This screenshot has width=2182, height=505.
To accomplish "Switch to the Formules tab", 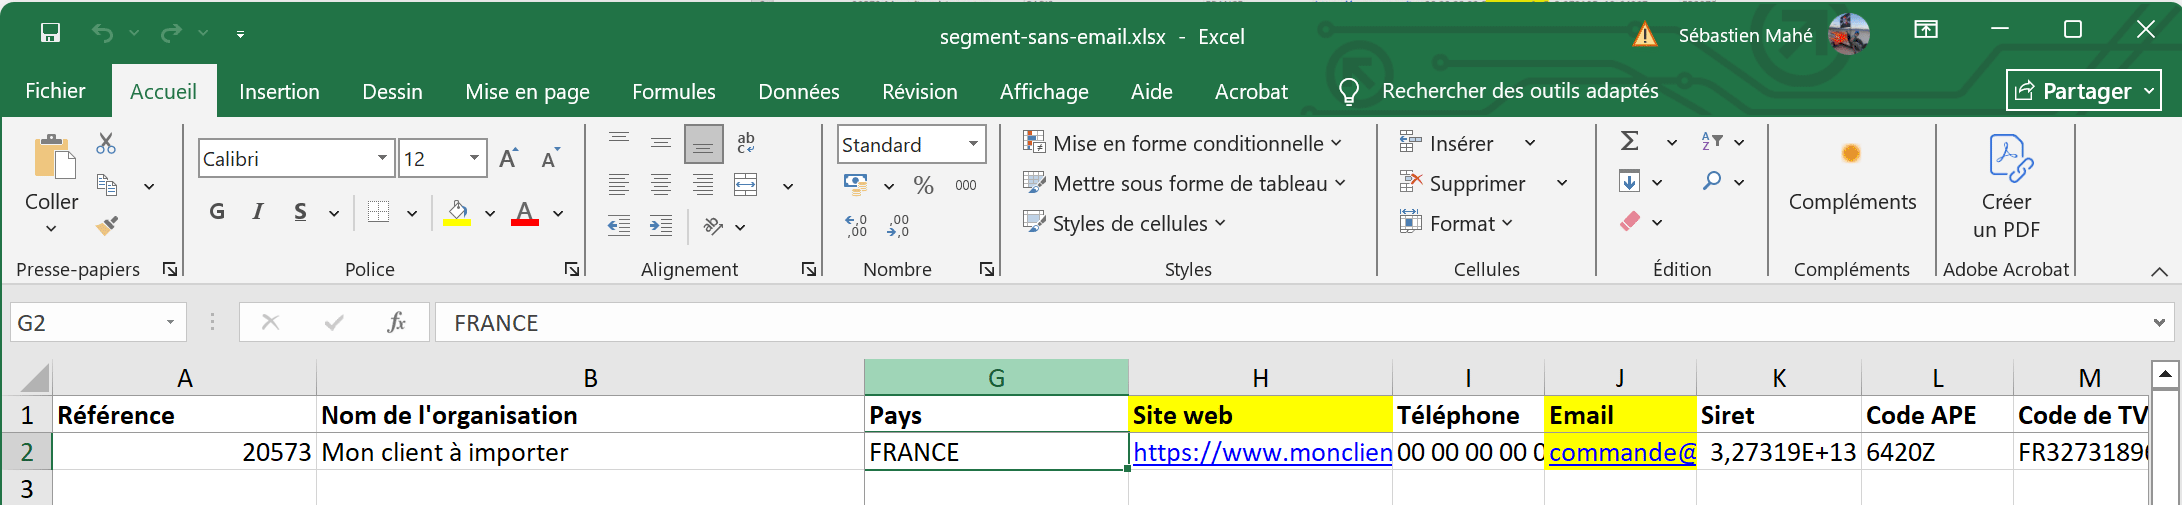I will pos(673,92).
